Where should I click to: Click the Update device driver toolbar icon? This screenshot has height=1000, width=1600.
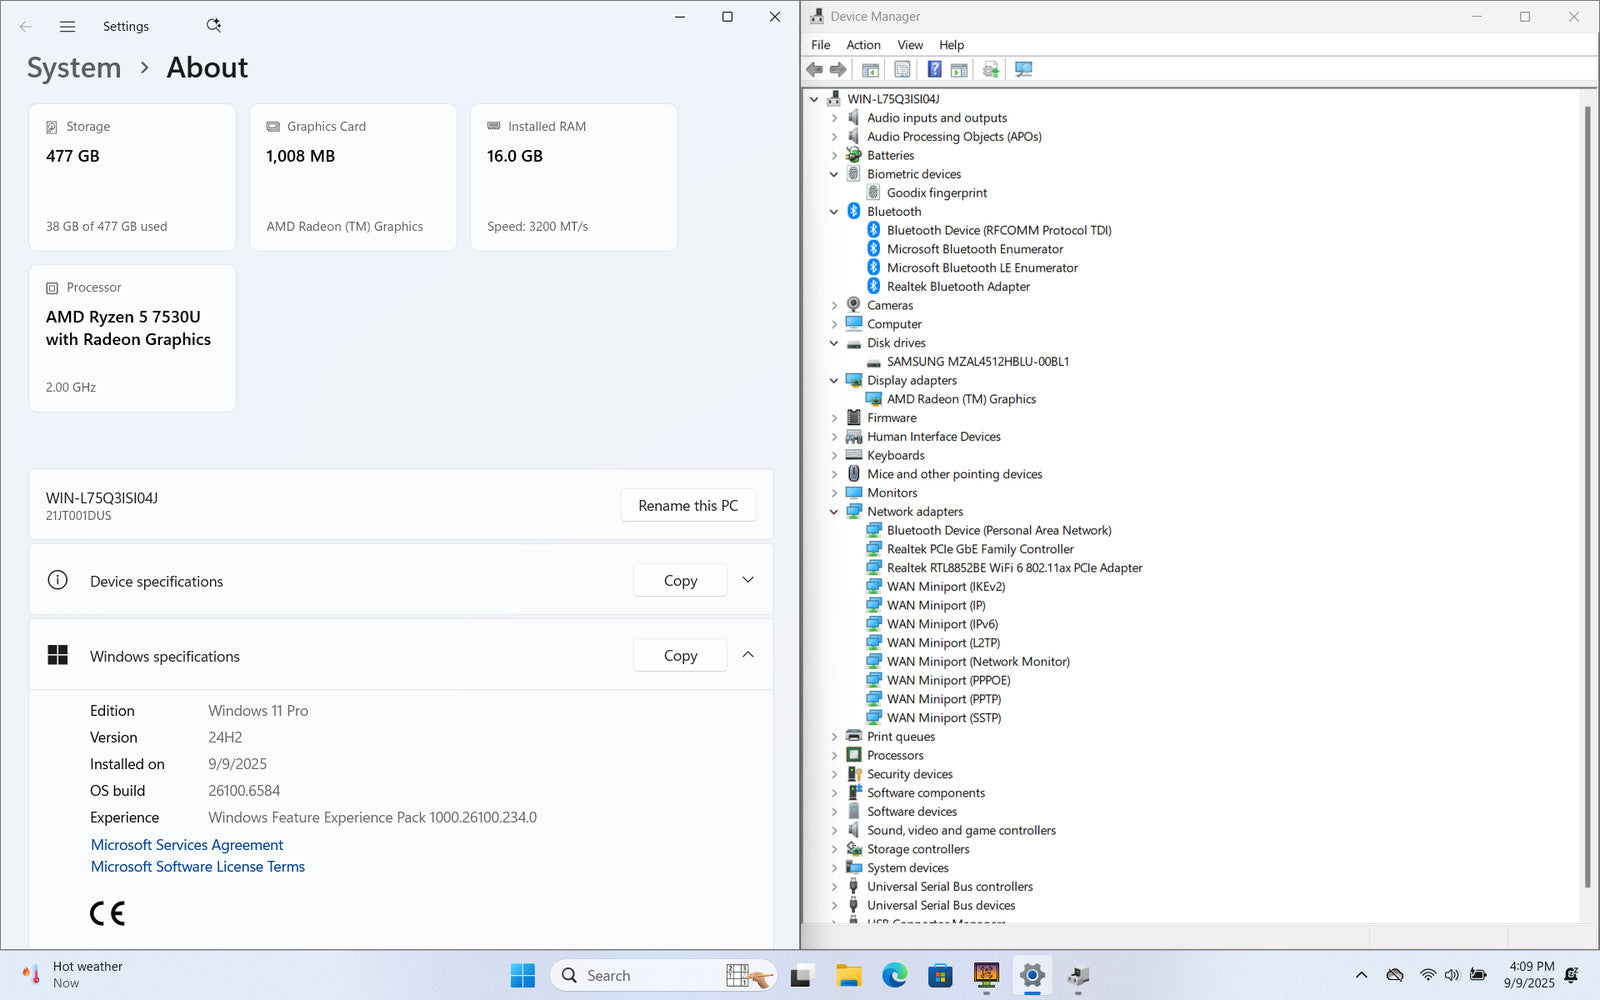(991, 69)
